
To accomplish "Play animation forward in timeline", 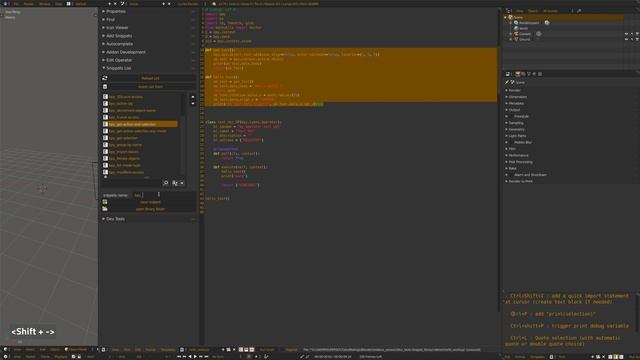I will [x=195, y=357].
